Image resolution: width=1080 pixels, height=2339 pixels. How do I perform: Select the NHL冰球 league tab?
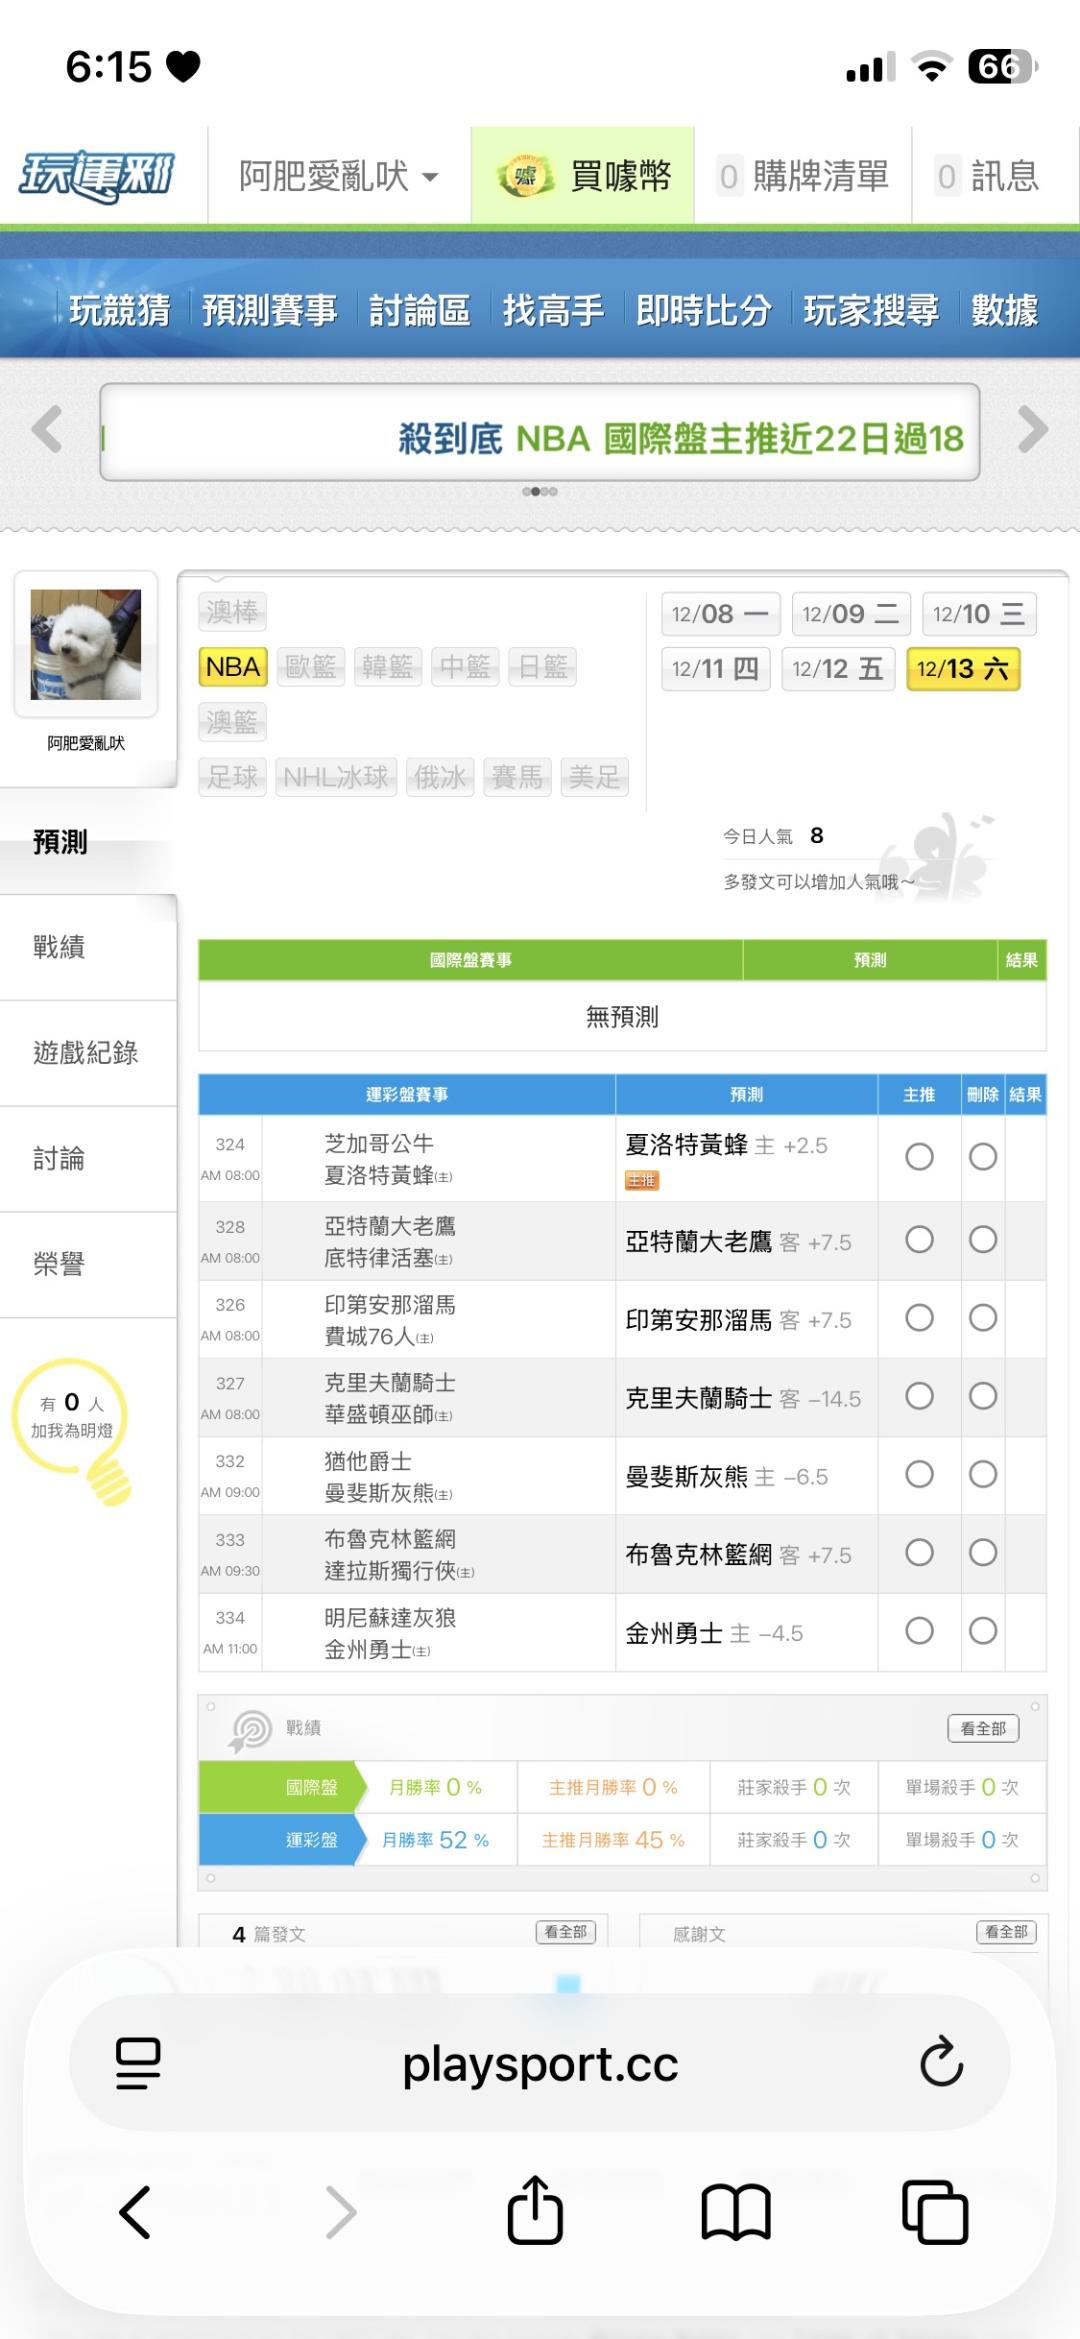pyautogui.click(x=336, y=777)
